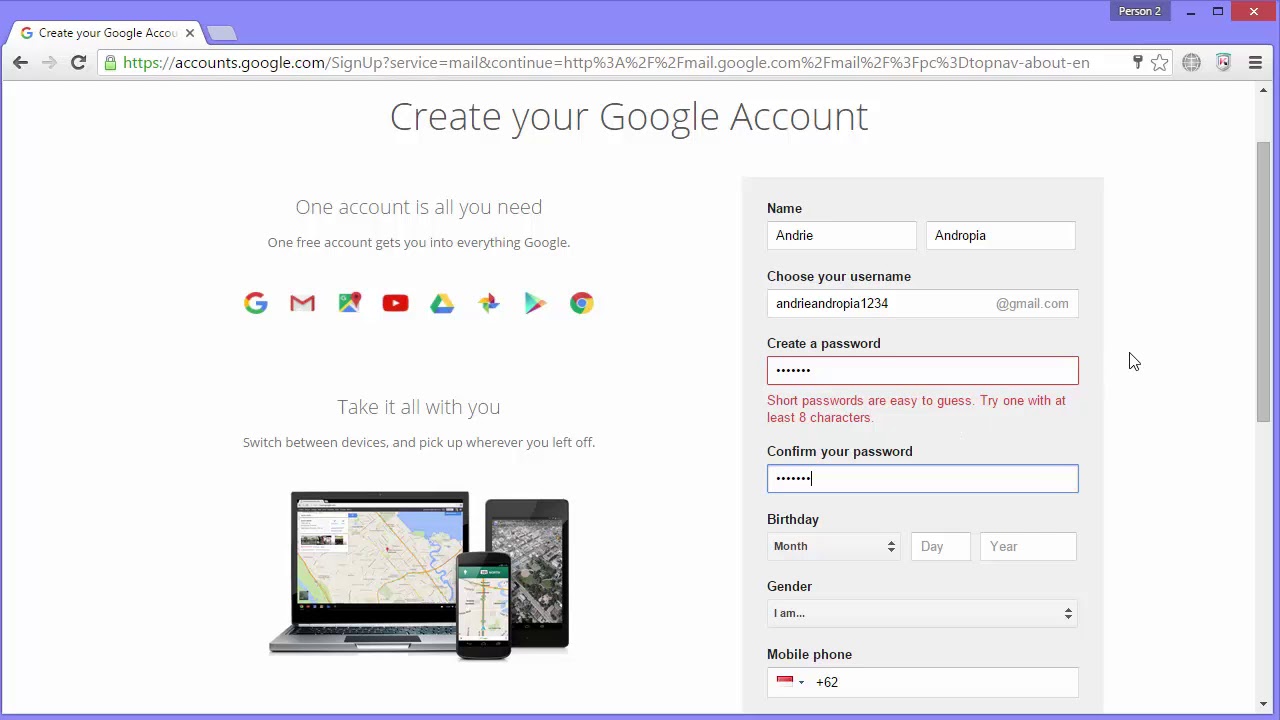
Task: Click the Google Drive icon
Action: 442,303
